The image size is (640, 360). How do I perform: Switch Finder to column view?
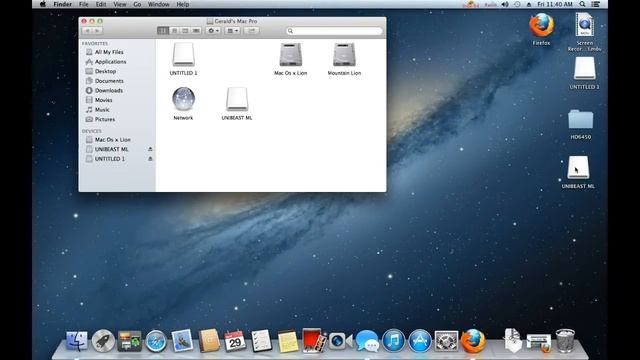185,31
